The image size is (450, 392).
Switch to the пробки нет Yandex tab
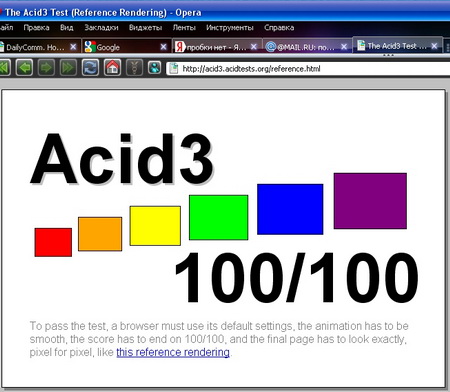[217, 47]
